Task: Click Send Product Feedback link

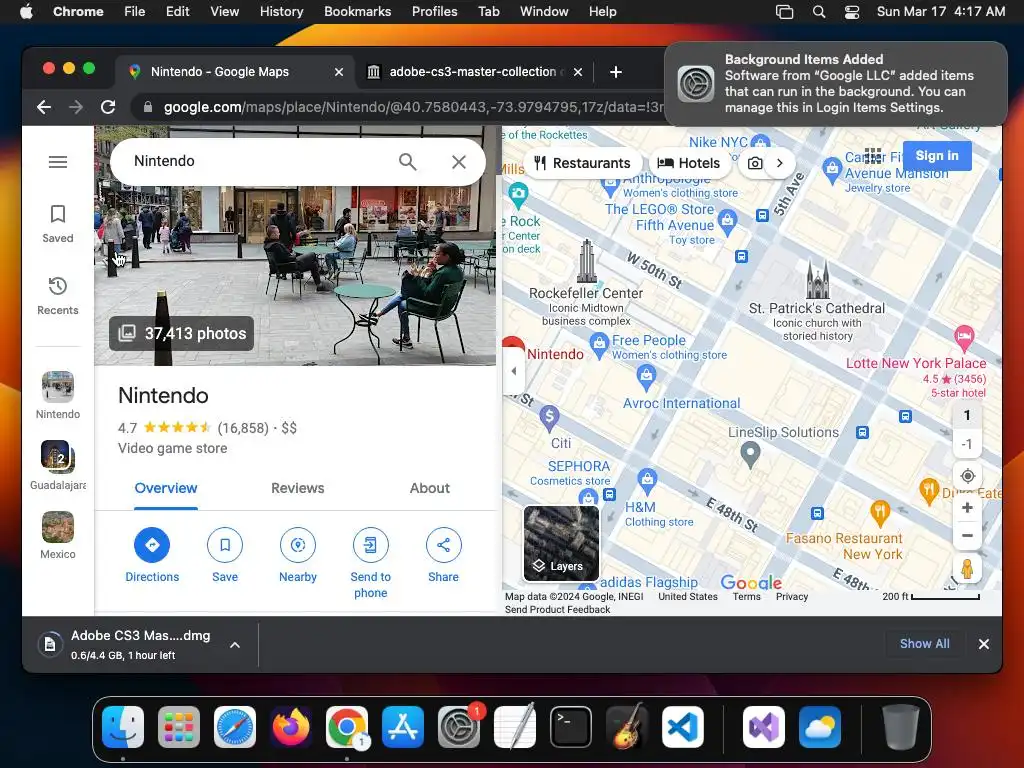Action: tap(557, 609)
